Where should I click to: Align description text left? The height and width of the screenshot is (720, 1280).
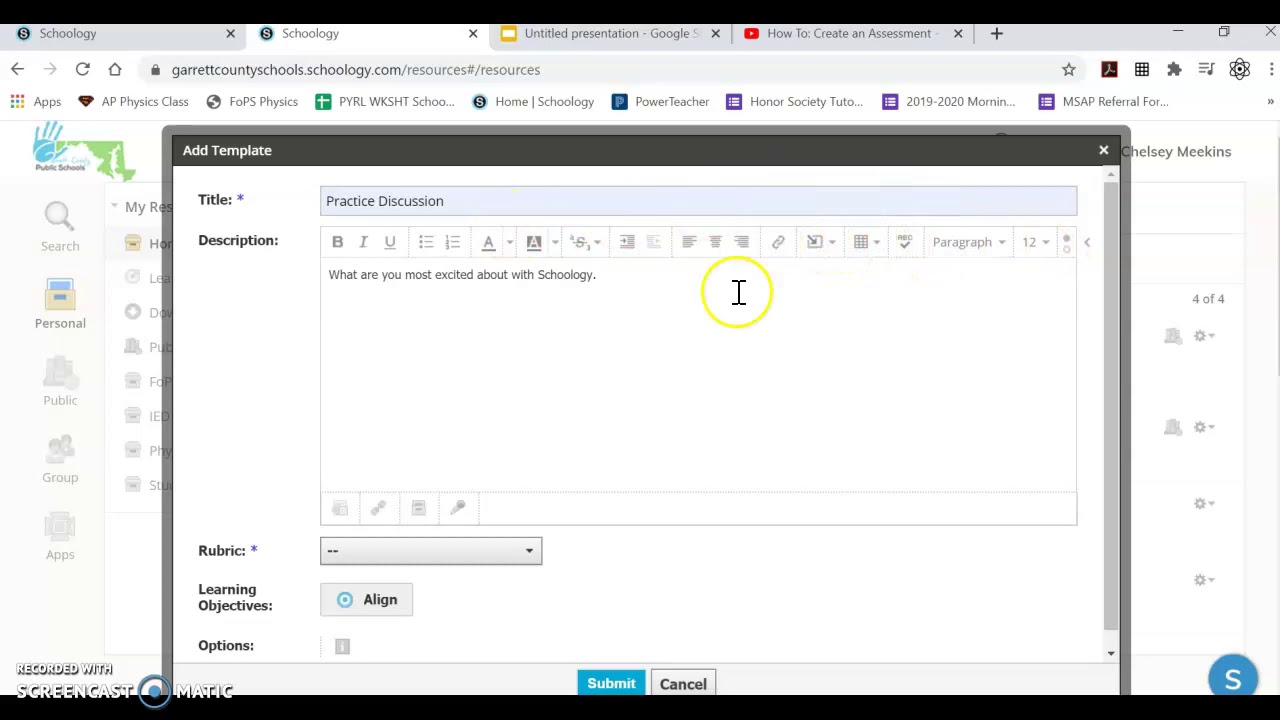(689, 242)
